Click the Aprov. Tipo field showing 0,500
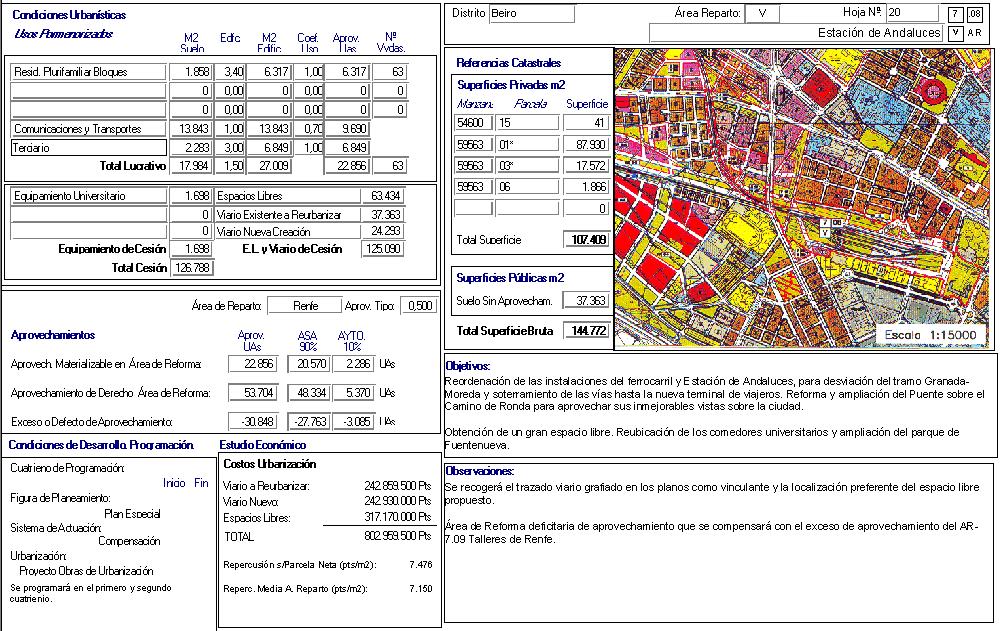Image resolution: width=1000 pixels, height=631 pixels. coord(418,306)
